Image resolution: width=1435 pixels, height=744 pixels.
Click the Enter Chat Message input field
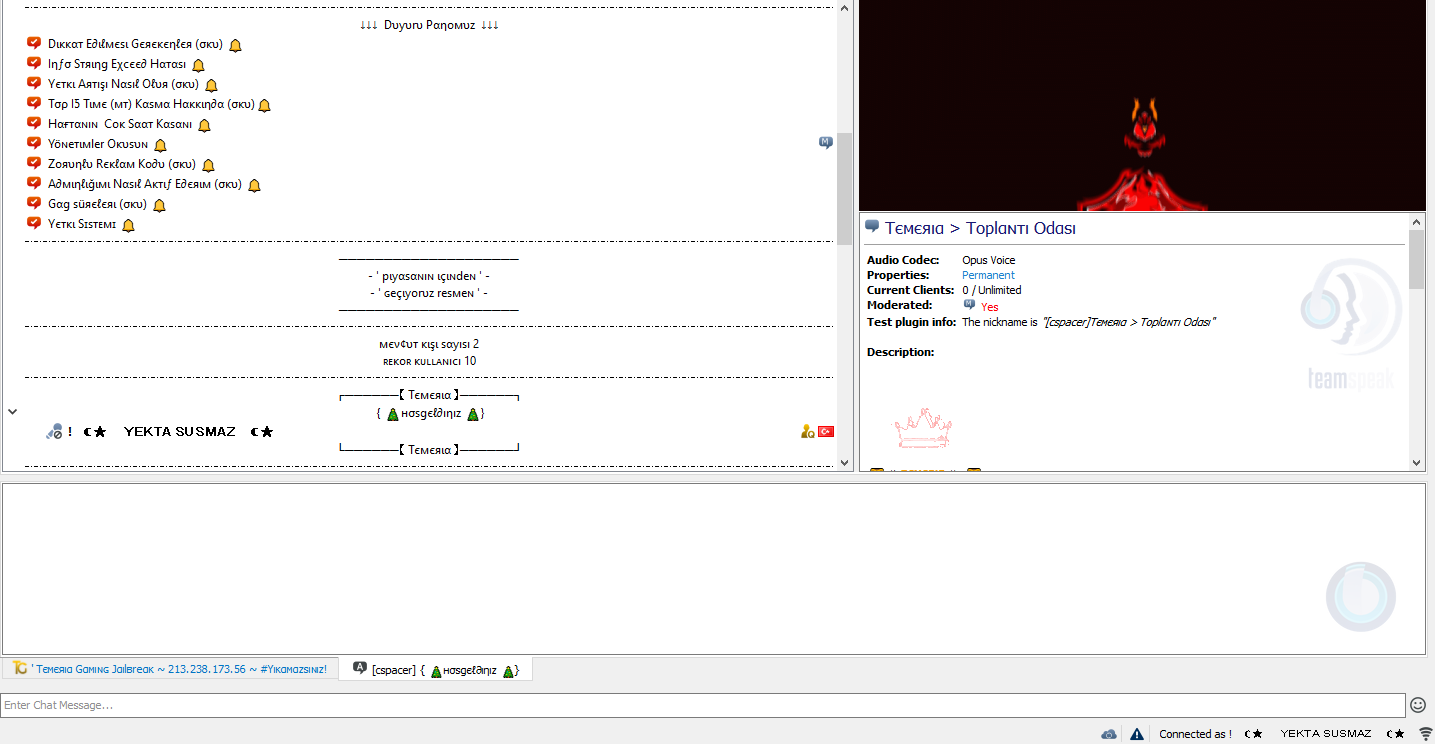click(702, 705)
